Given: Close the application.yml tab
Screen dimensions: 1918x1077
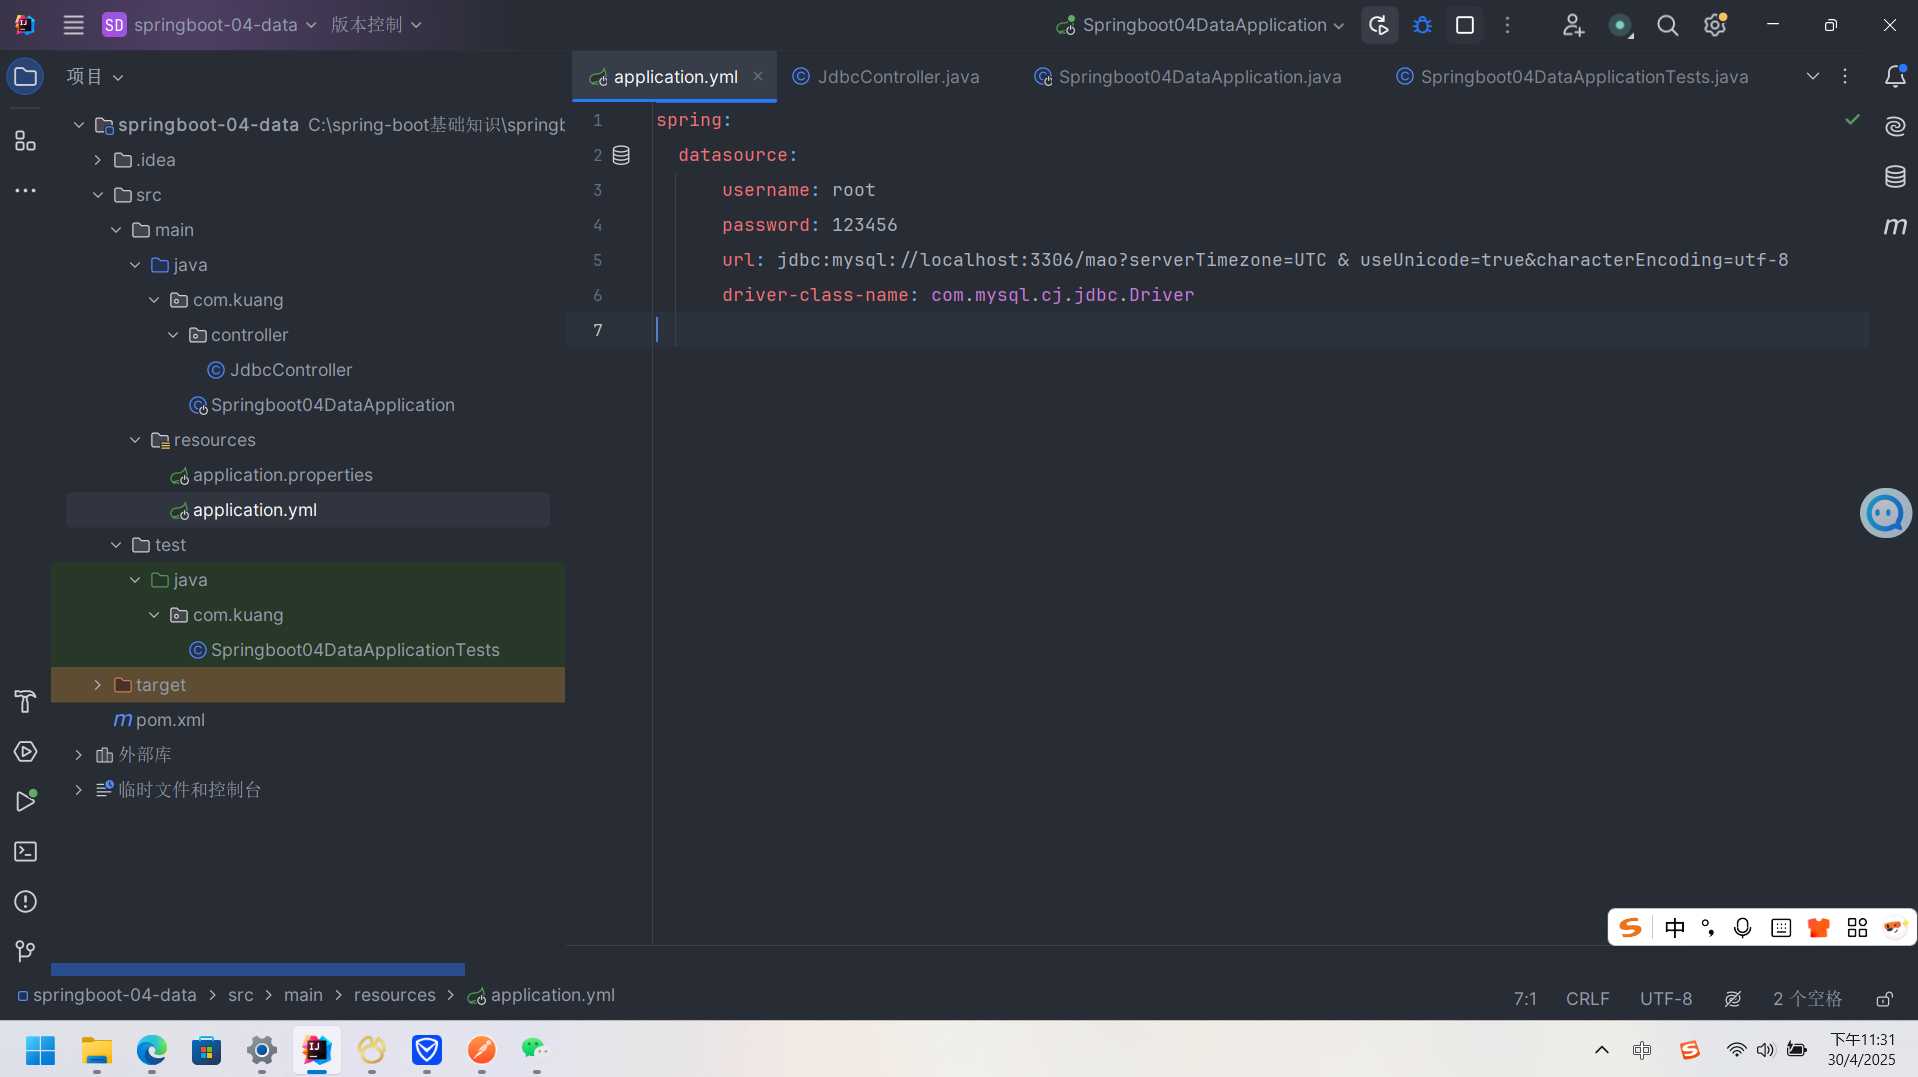Looking at the screenshot, I should coord(758,76).
